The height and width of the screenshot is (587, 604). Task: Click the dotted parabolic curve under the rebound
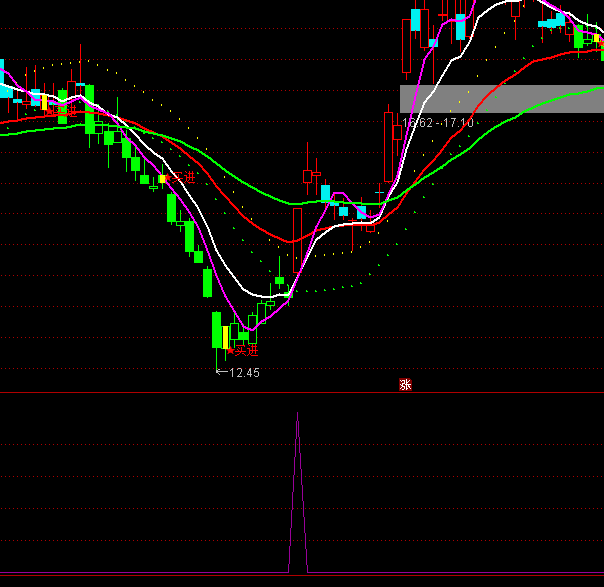pos(330,290)
